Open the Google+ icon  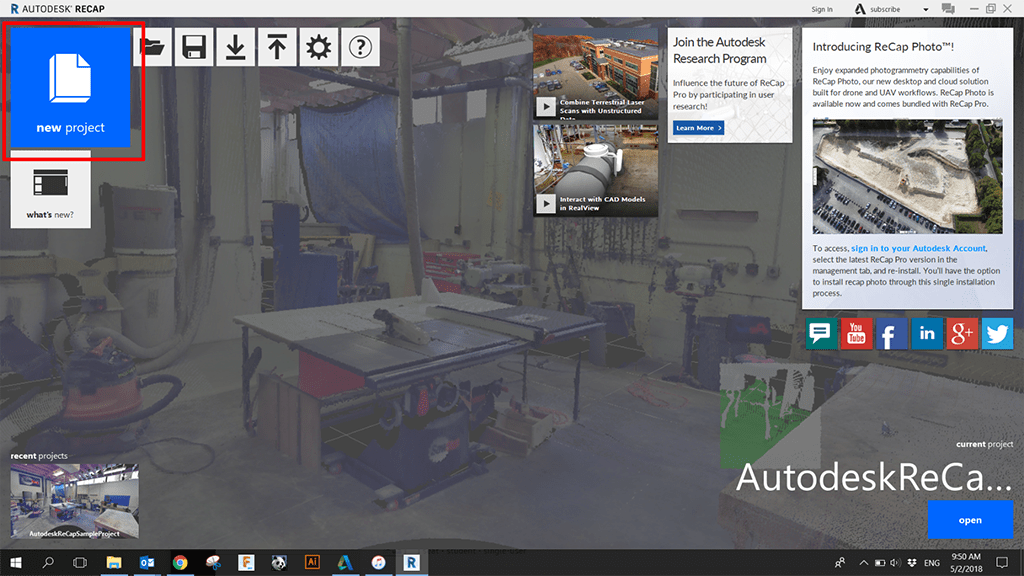click(x=961, y=334)
